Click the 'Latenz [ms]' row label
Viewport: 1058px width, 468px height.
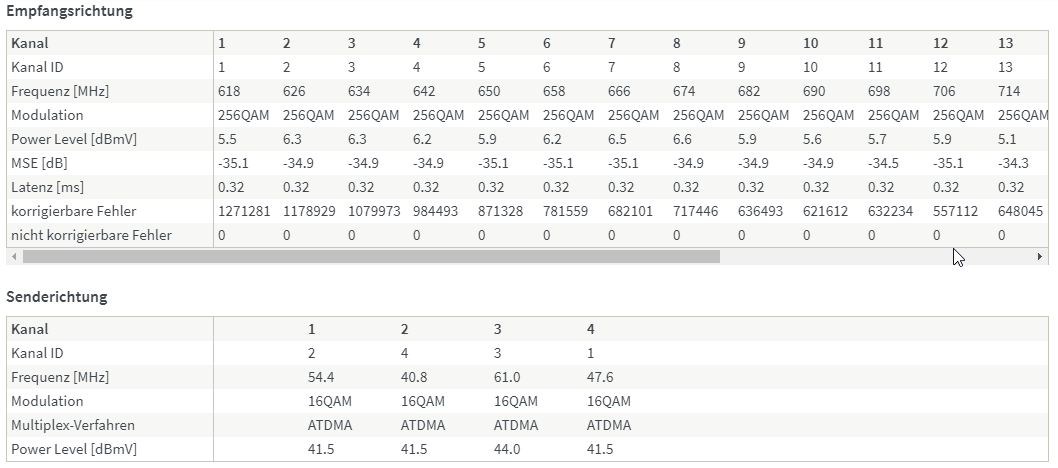click(46, 187)
